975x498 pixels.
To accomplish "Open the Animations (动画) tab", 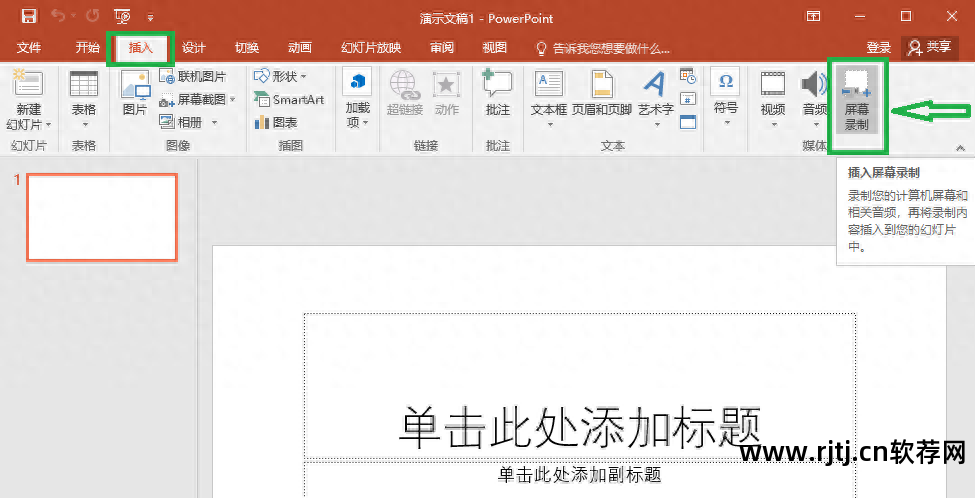I will point(299,48).
